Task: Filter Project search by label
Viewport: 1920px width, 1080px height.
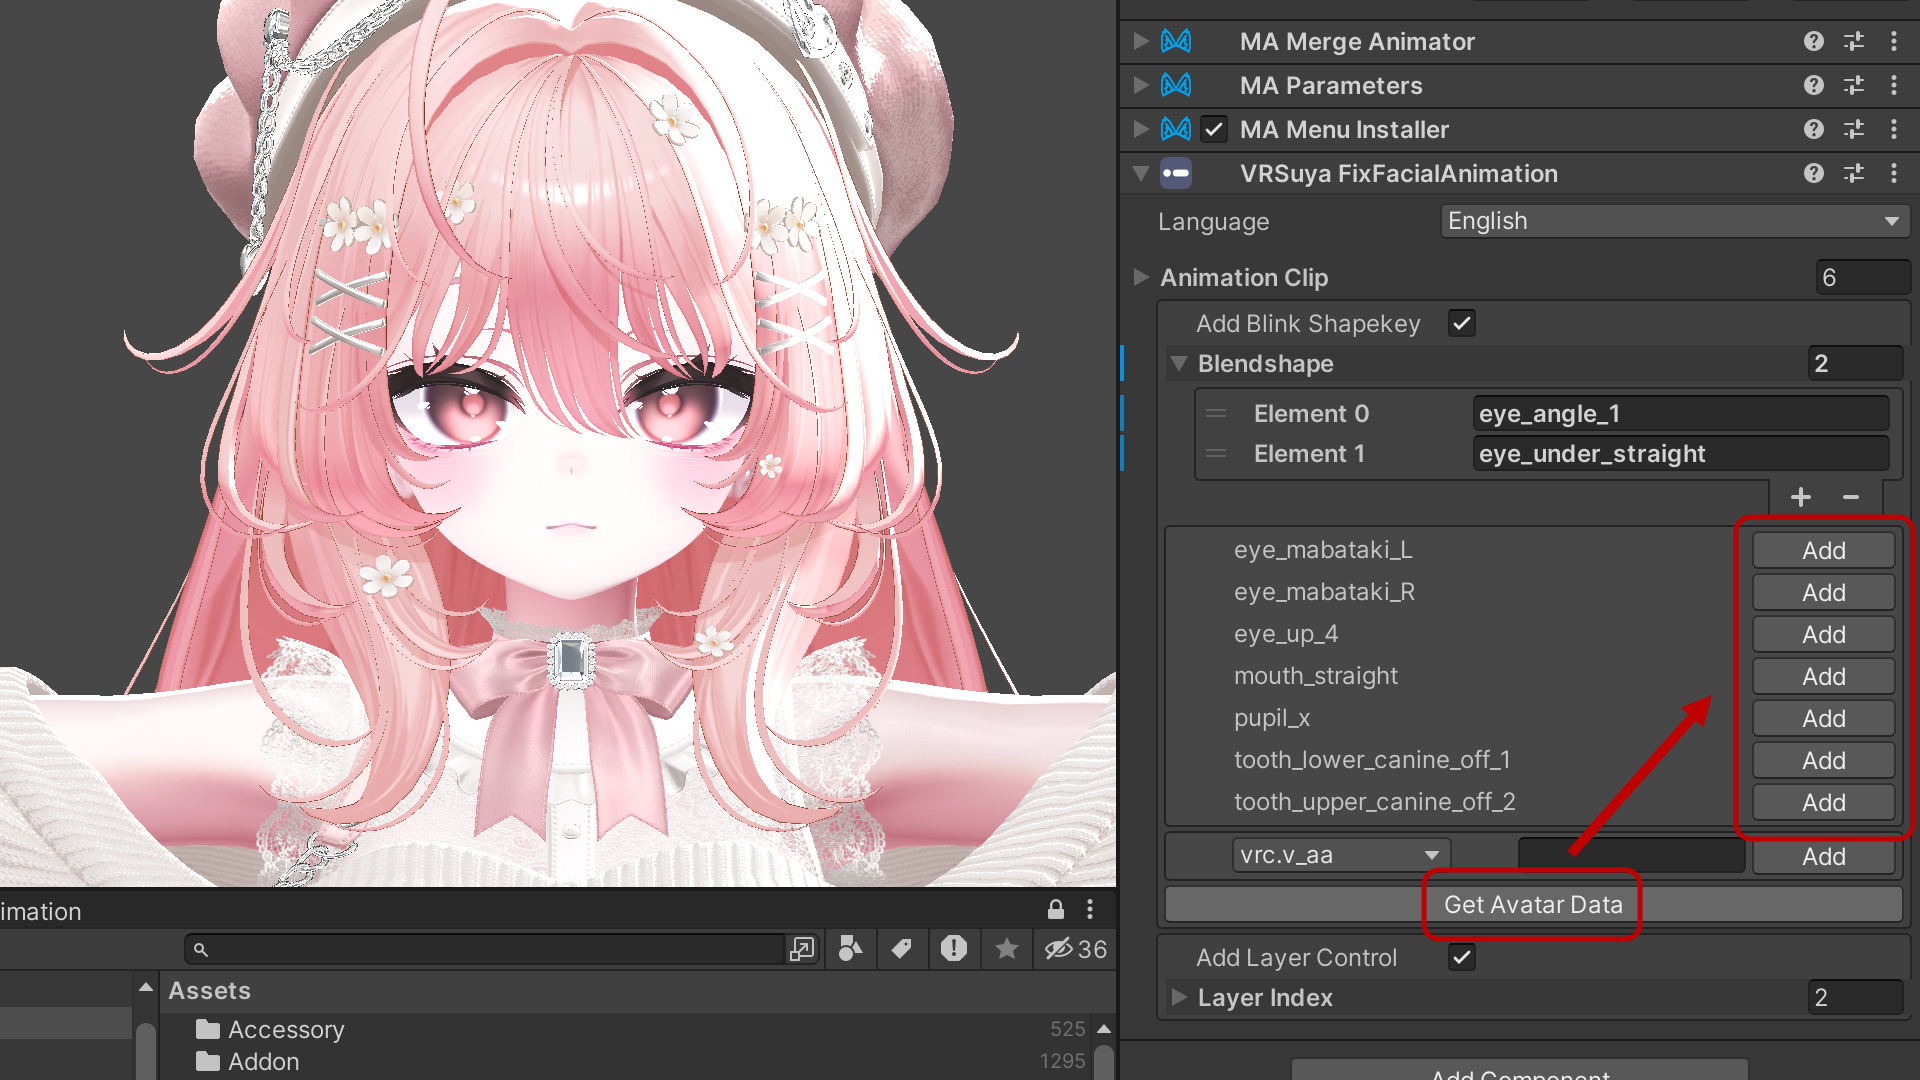Action: coord(902,949)
